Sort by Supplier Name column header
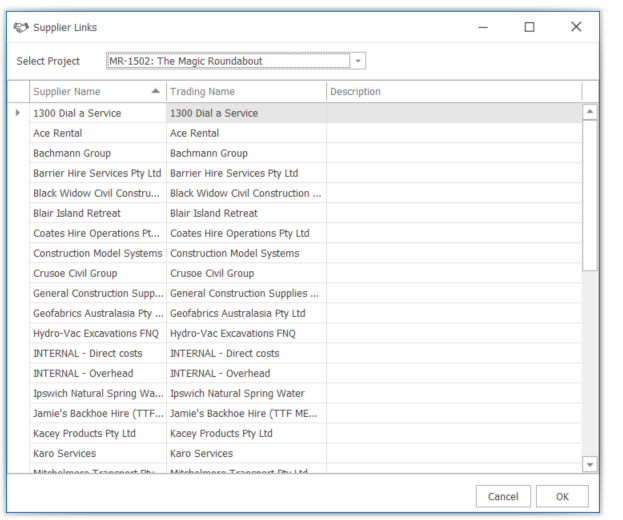The height and width of the screenshot is (520, 623). click(x=96, y=92)
